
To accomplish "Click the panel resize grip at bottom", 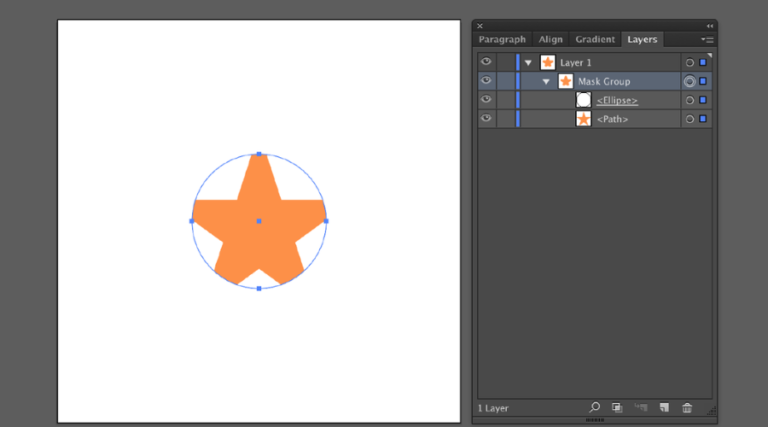I will (595, 420).
